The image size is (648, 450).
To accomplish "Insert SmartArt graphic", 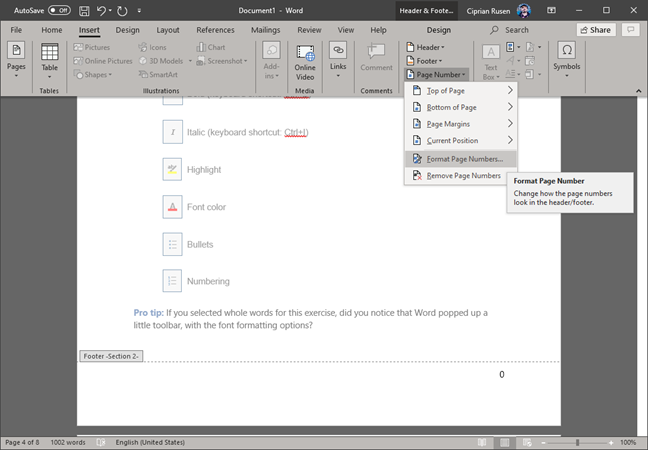I will (x=158, y=74).
